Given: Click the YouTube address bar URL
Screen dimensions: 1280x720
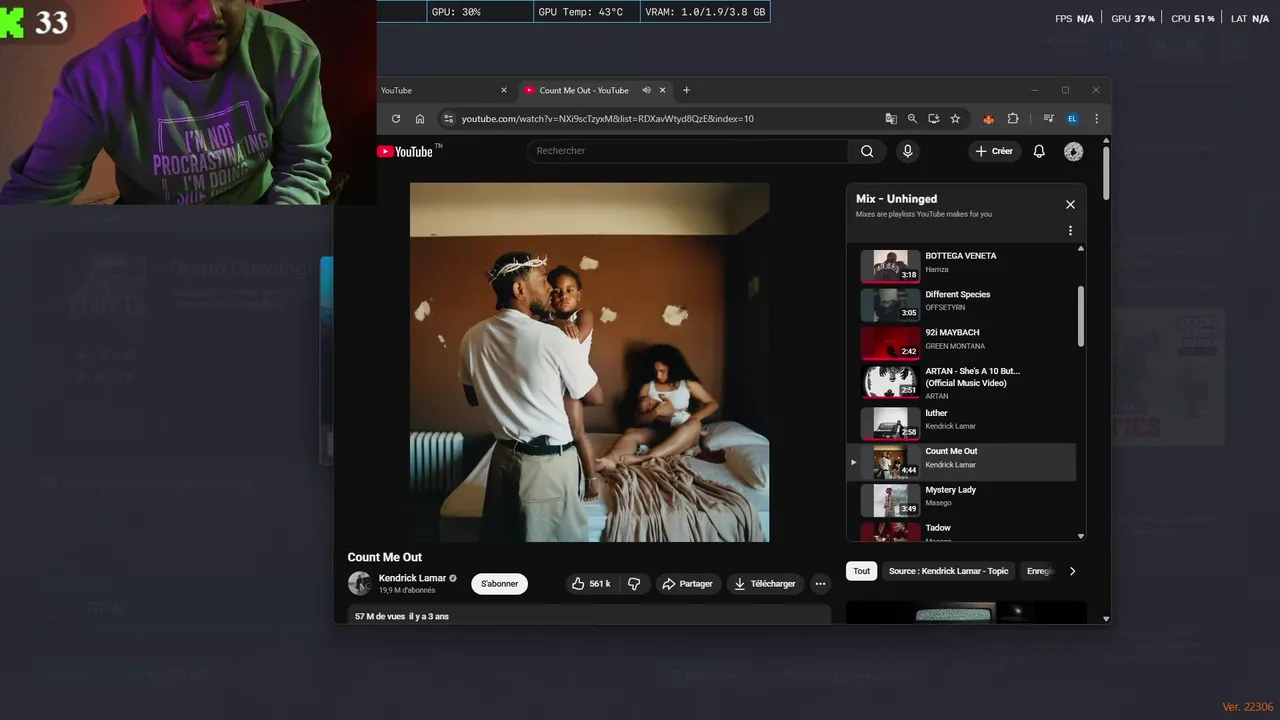Looking at the screenshot, I should pos(608,119).
